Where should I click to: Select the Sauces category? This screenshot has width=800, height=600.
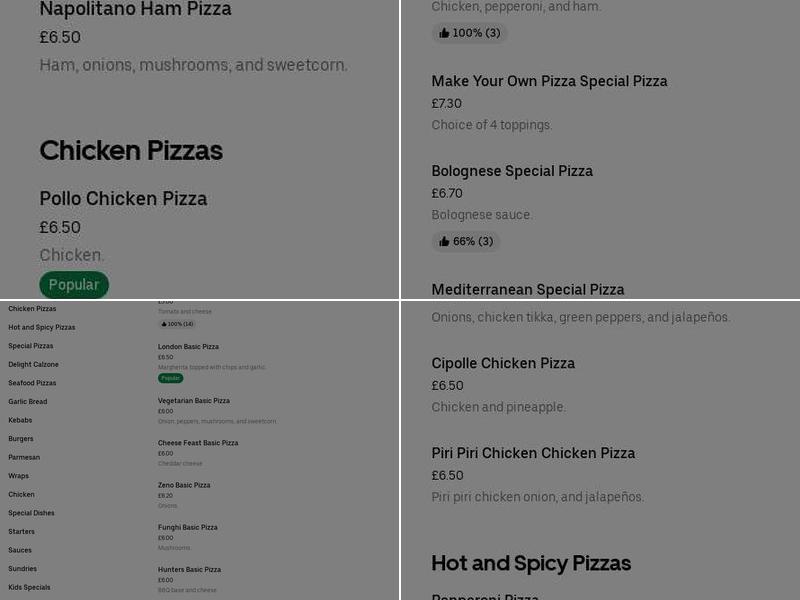18,550
